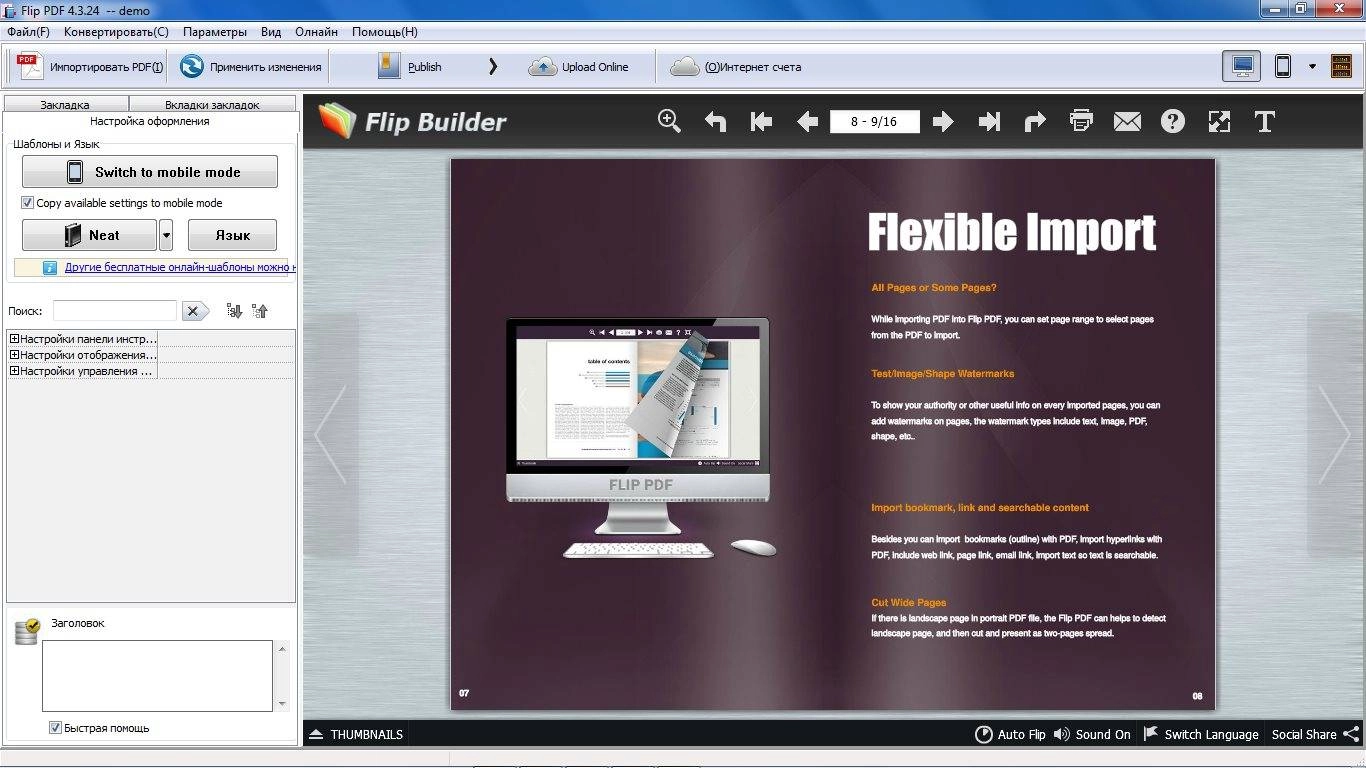
Task: Click the Заголовок text area scrollbar down arrow
Action: (282, 704)
